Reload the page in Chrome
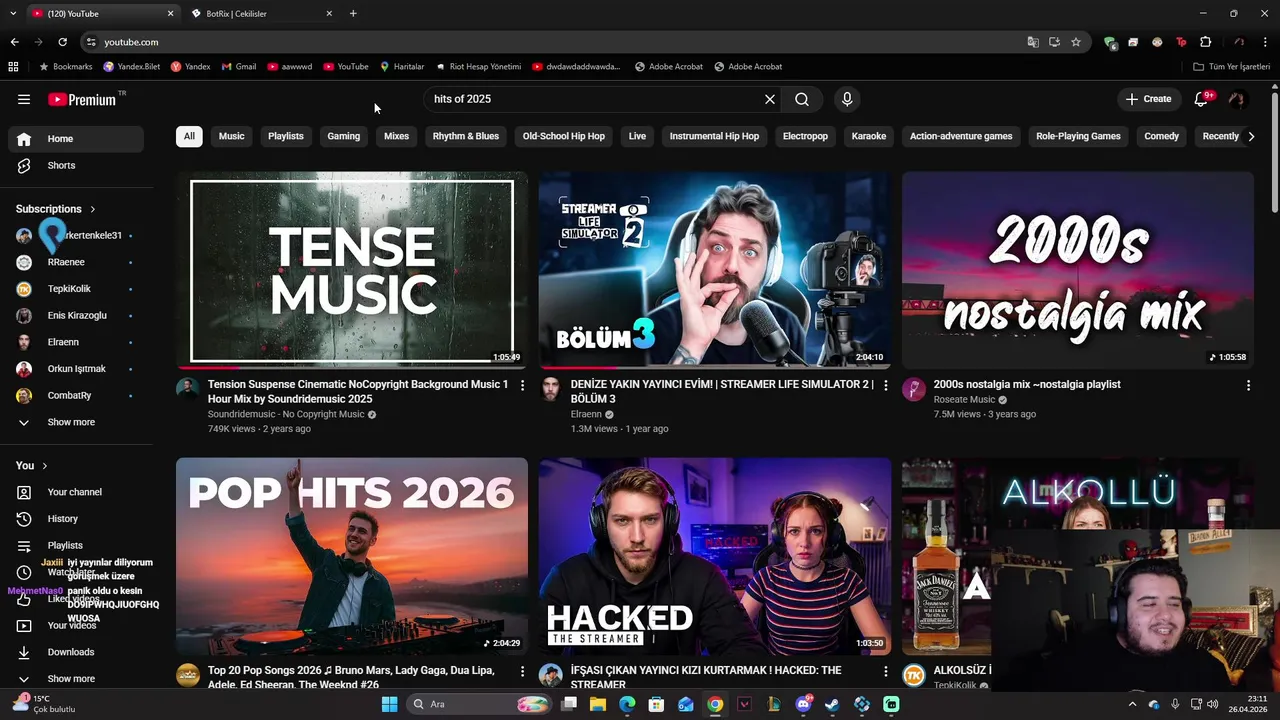The width and height of the screenshot is (1280, 720). click(x=62, y=42)
